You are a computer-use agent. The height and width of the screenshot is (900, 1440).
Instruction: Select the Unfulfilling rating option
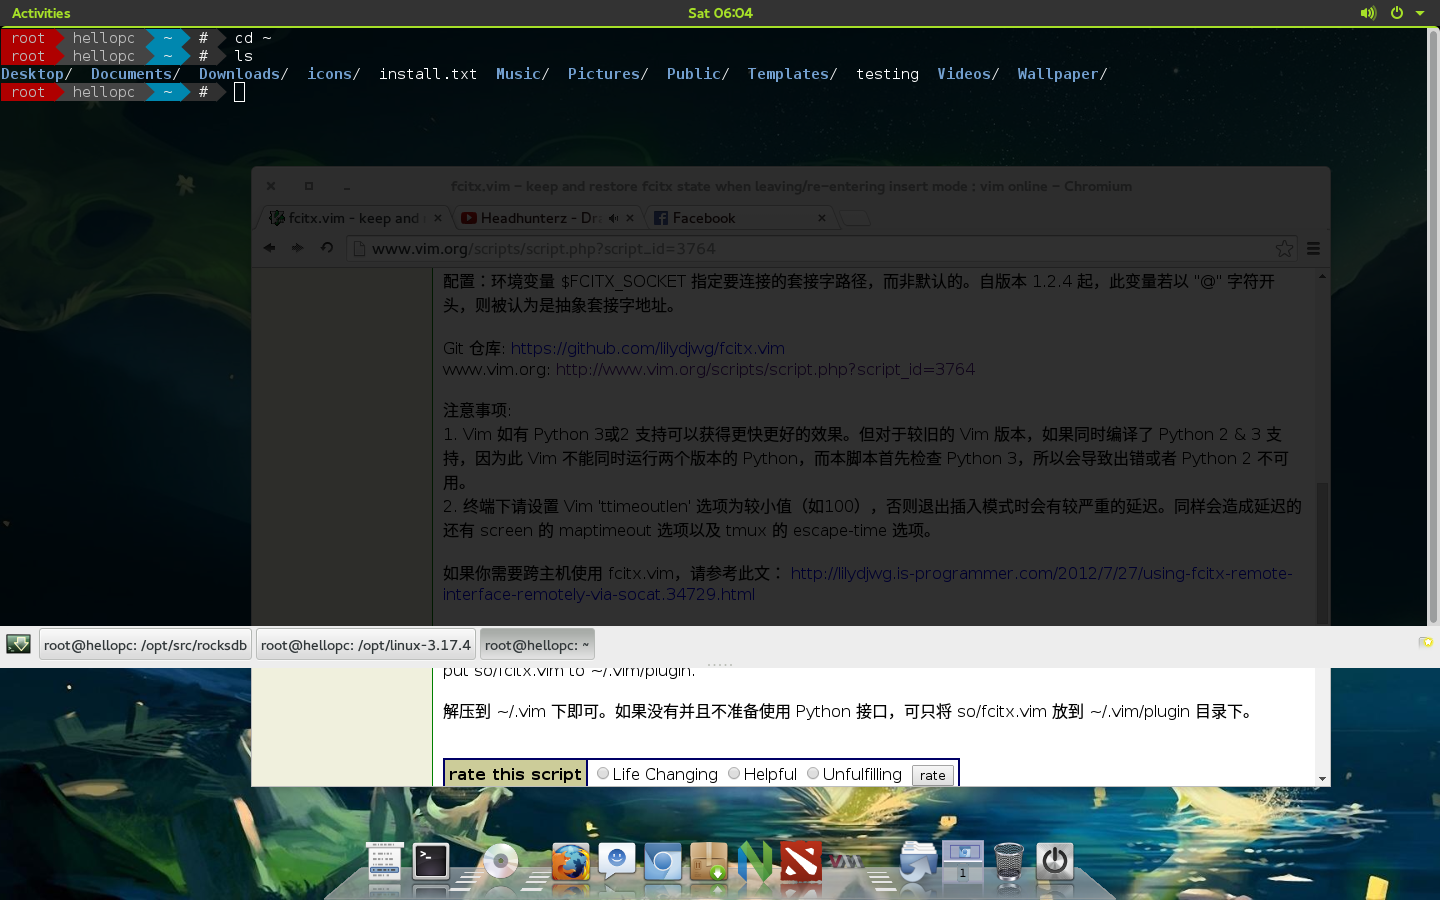click(x=813, y=773)
